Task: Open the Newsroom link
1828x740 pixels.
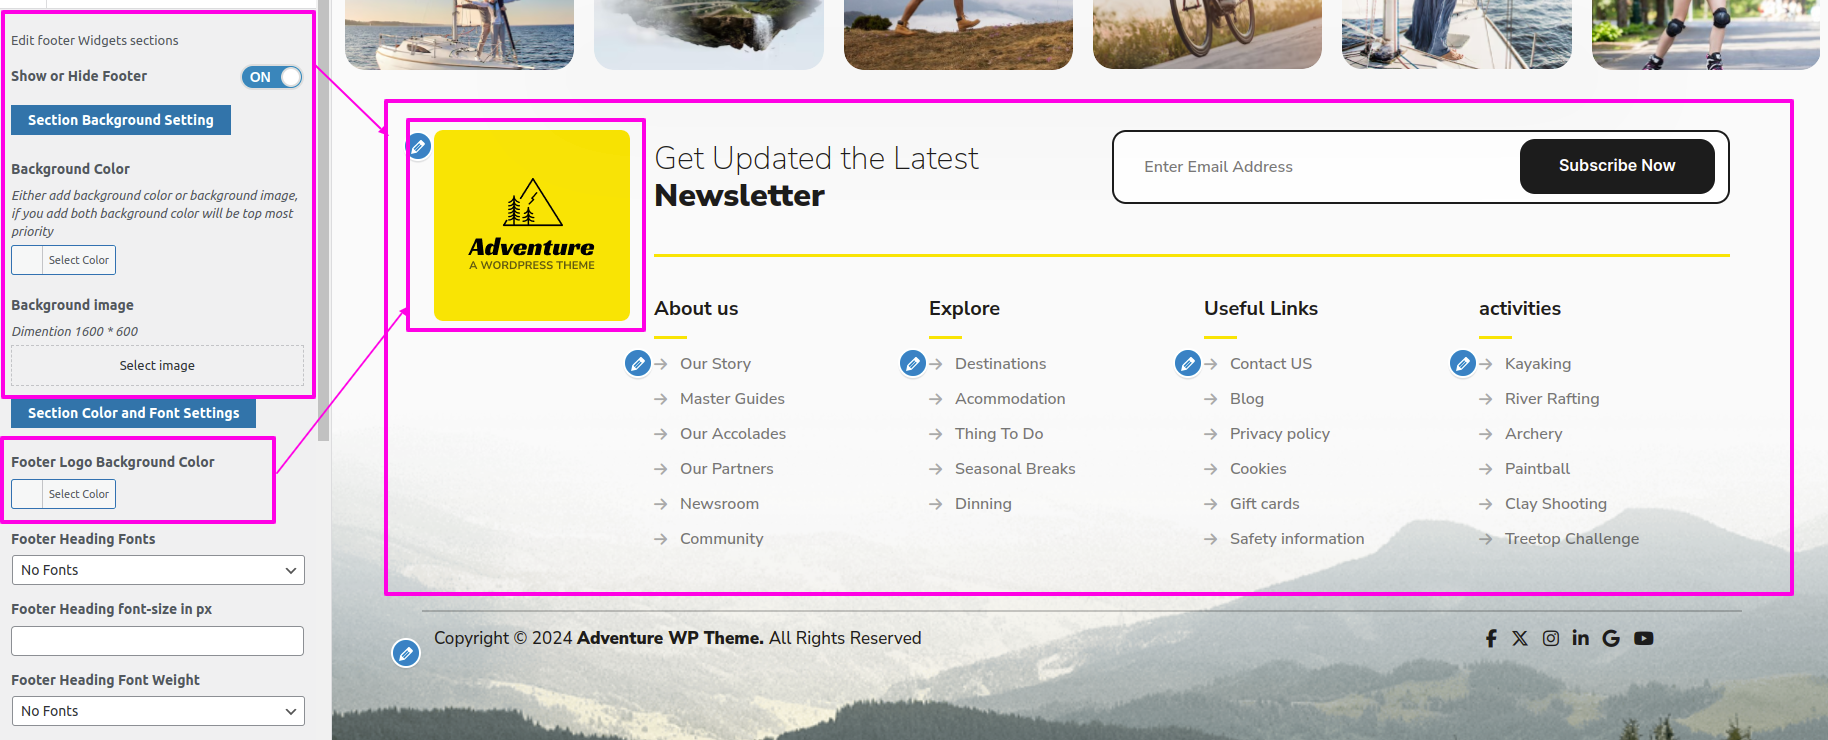Action: point(719,504)
